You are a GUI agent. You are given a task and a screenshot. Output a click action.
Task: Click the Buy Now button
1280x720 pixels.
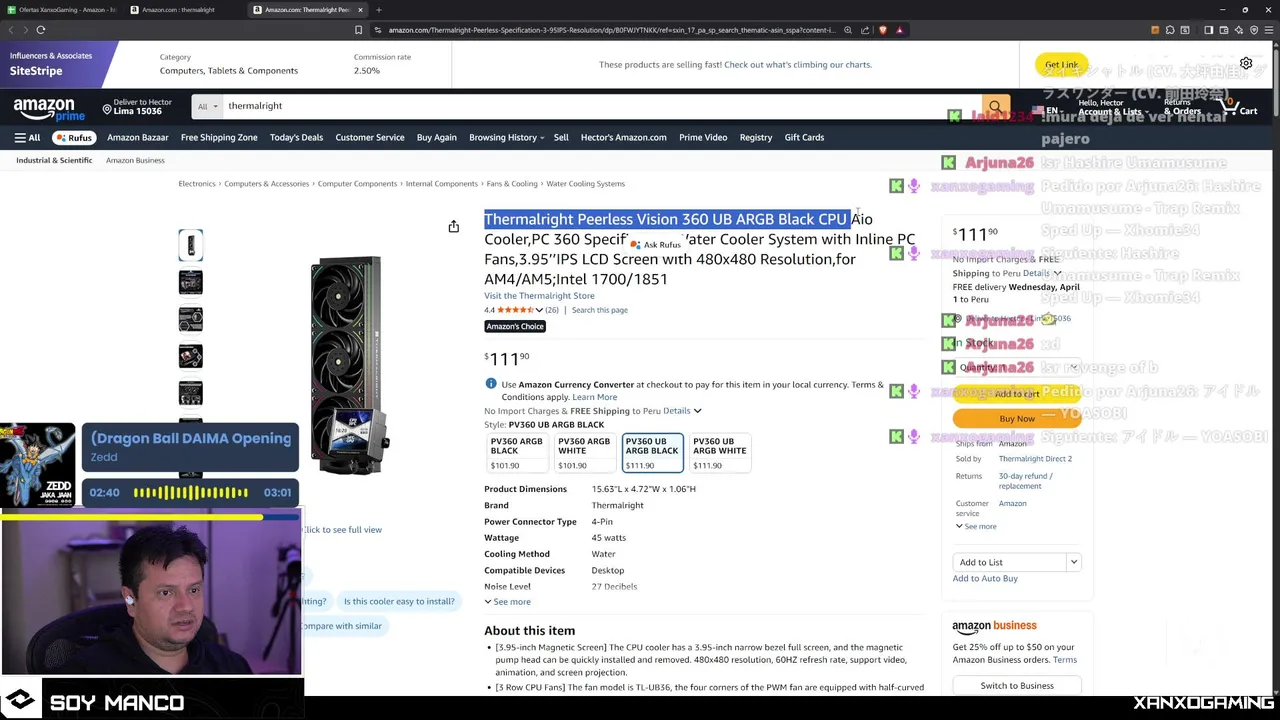tap(1017, 419)
